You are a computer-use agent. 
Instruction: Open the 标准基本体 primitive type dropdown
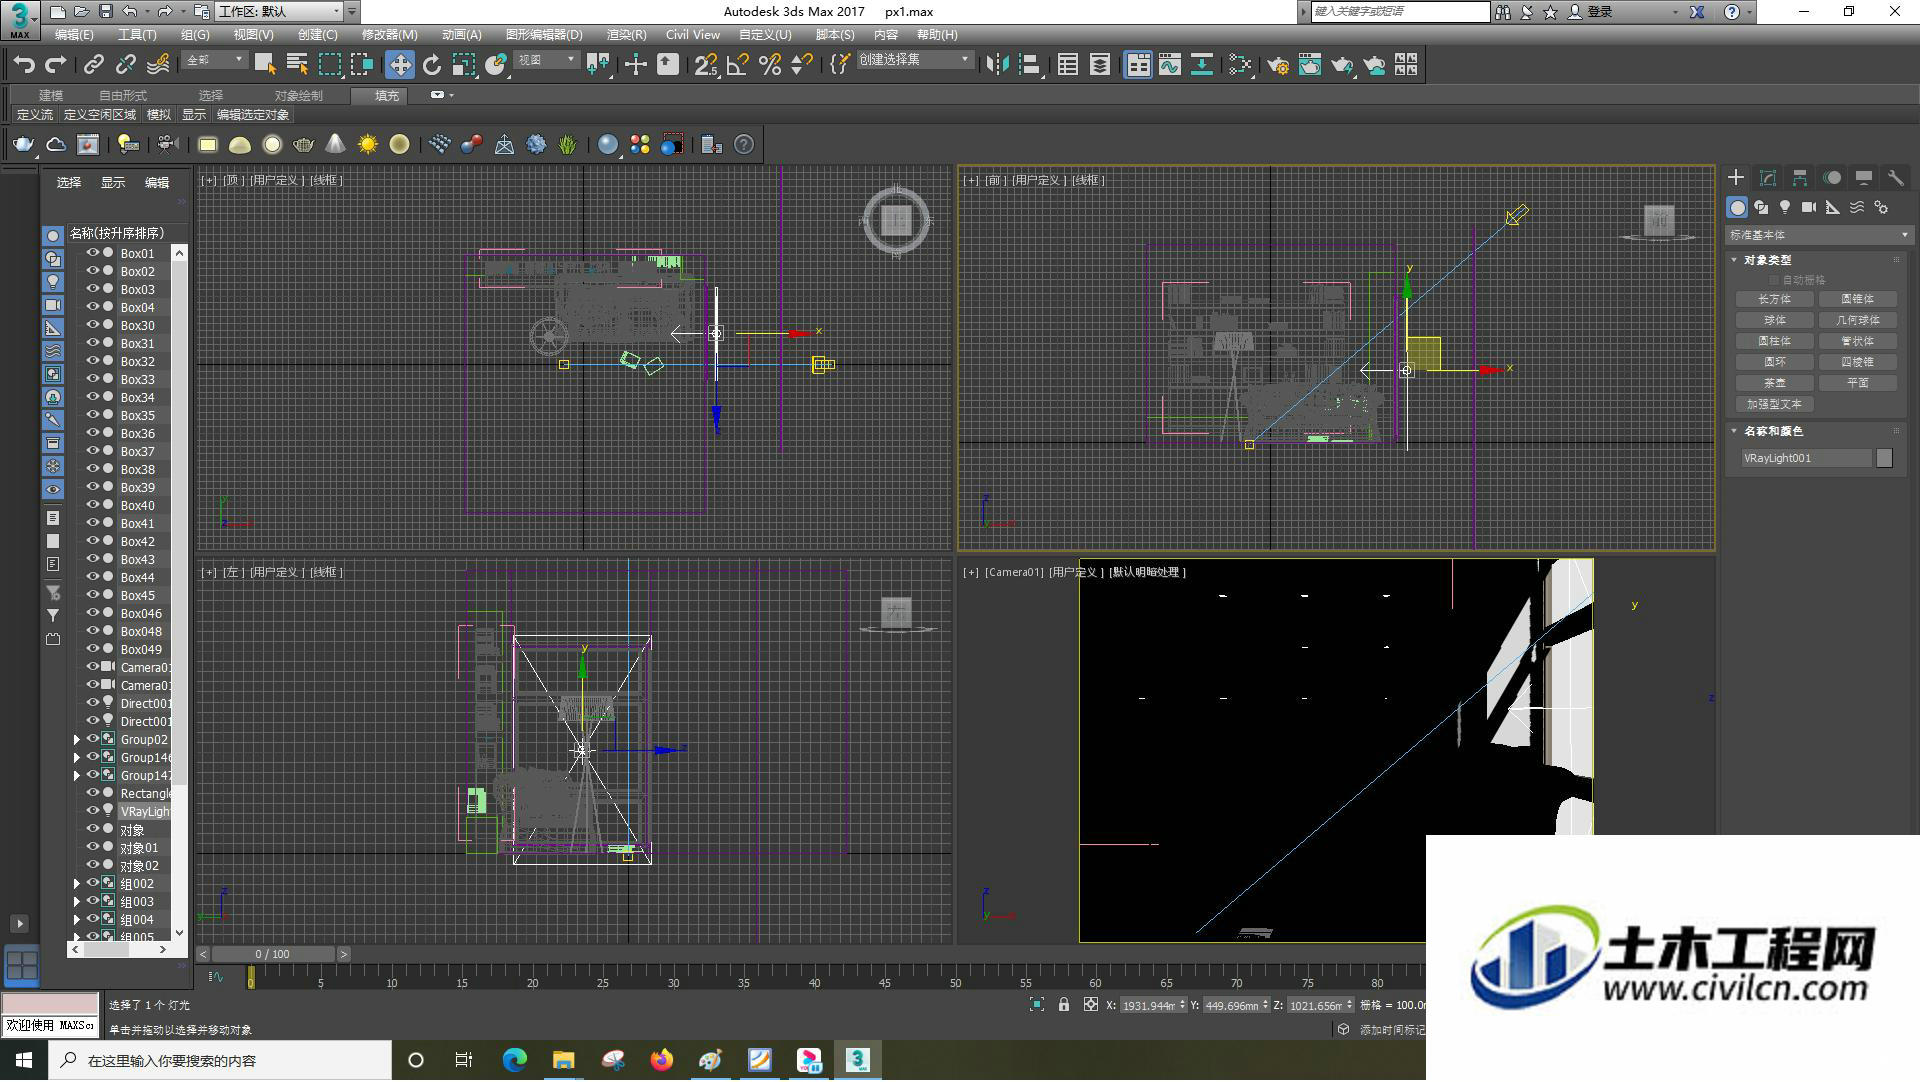(x=1819, y=235)
